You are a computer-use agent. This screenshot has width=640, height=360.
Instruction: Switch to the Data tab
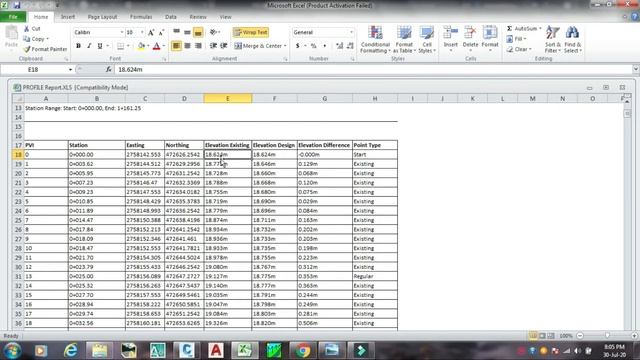(x=171, y=17)
